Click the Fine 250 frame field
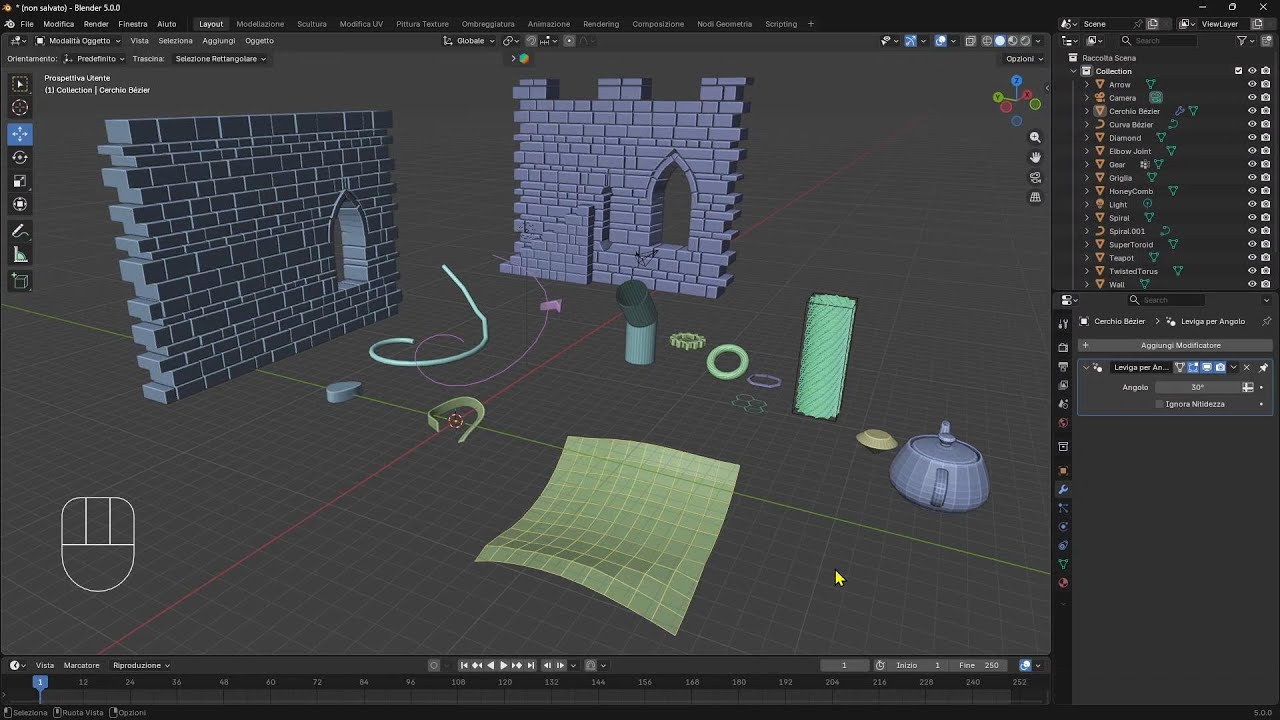 pyautogui.click(x=981, y=665)
